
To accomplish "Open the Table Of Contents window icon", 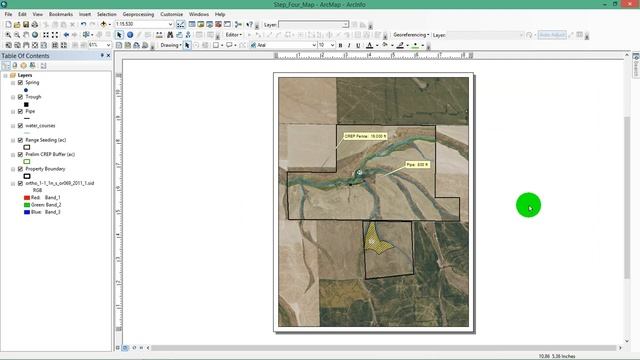I will click(192, 24).
